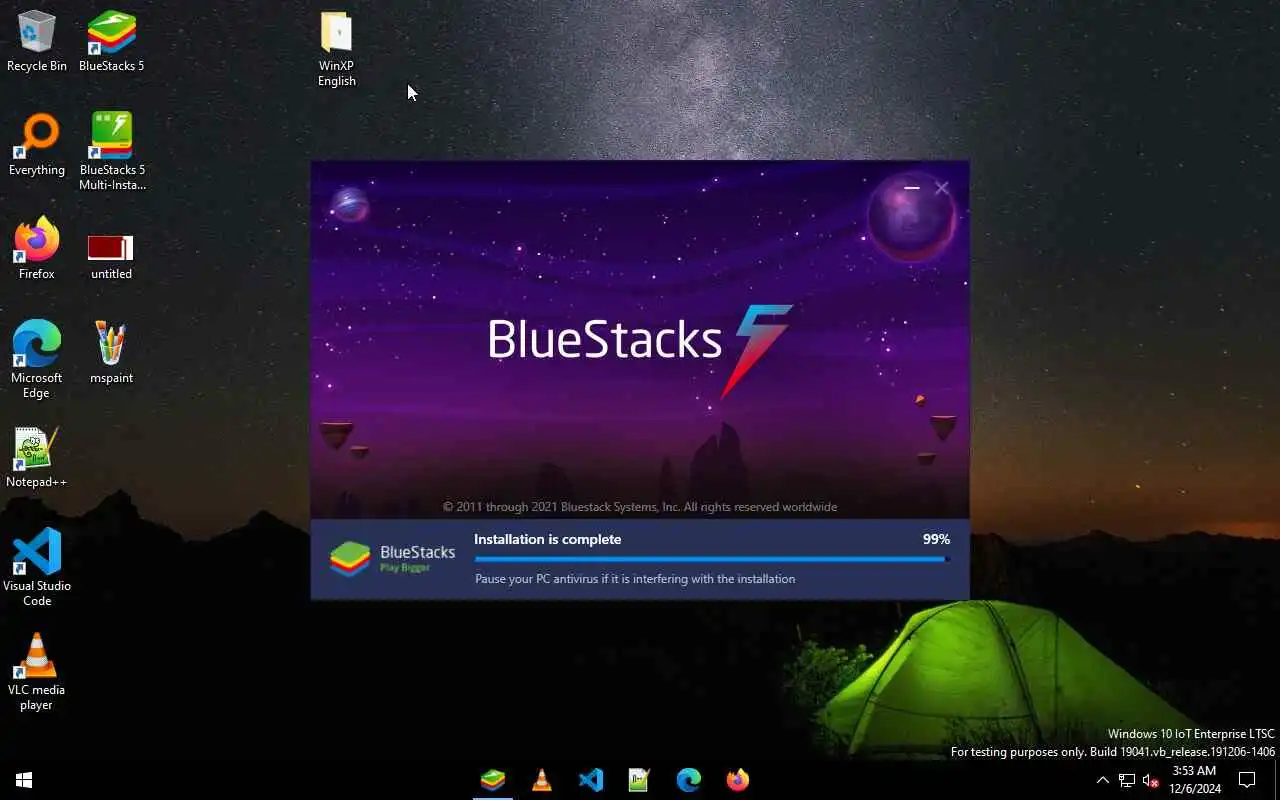Open the Action Center notifications icon

click(1247, 780)
